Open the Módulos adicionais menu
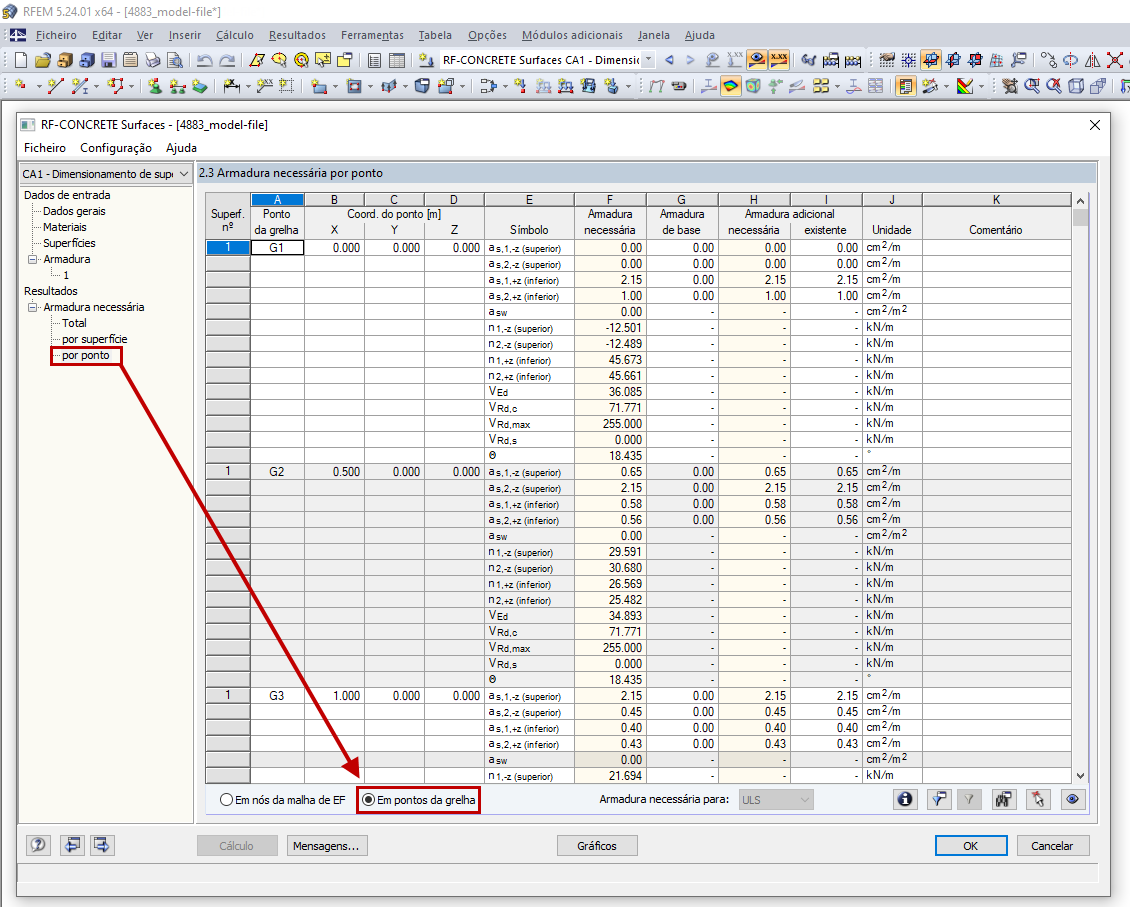Image resolution: width=1130 pixels, height=907 pixels. coord(572,35)
